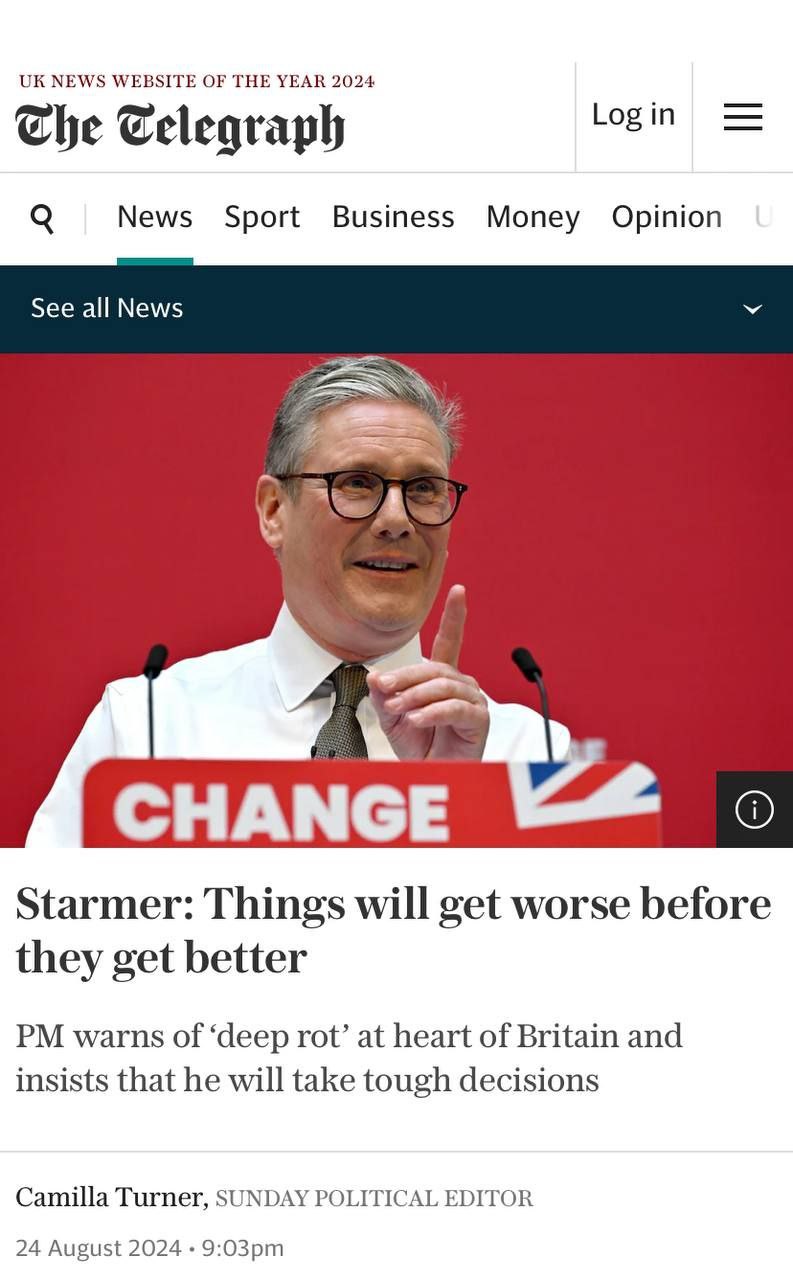Click the article subheading about 'deep rot'
The image size is (793, 1280).
coord(349,1057)
